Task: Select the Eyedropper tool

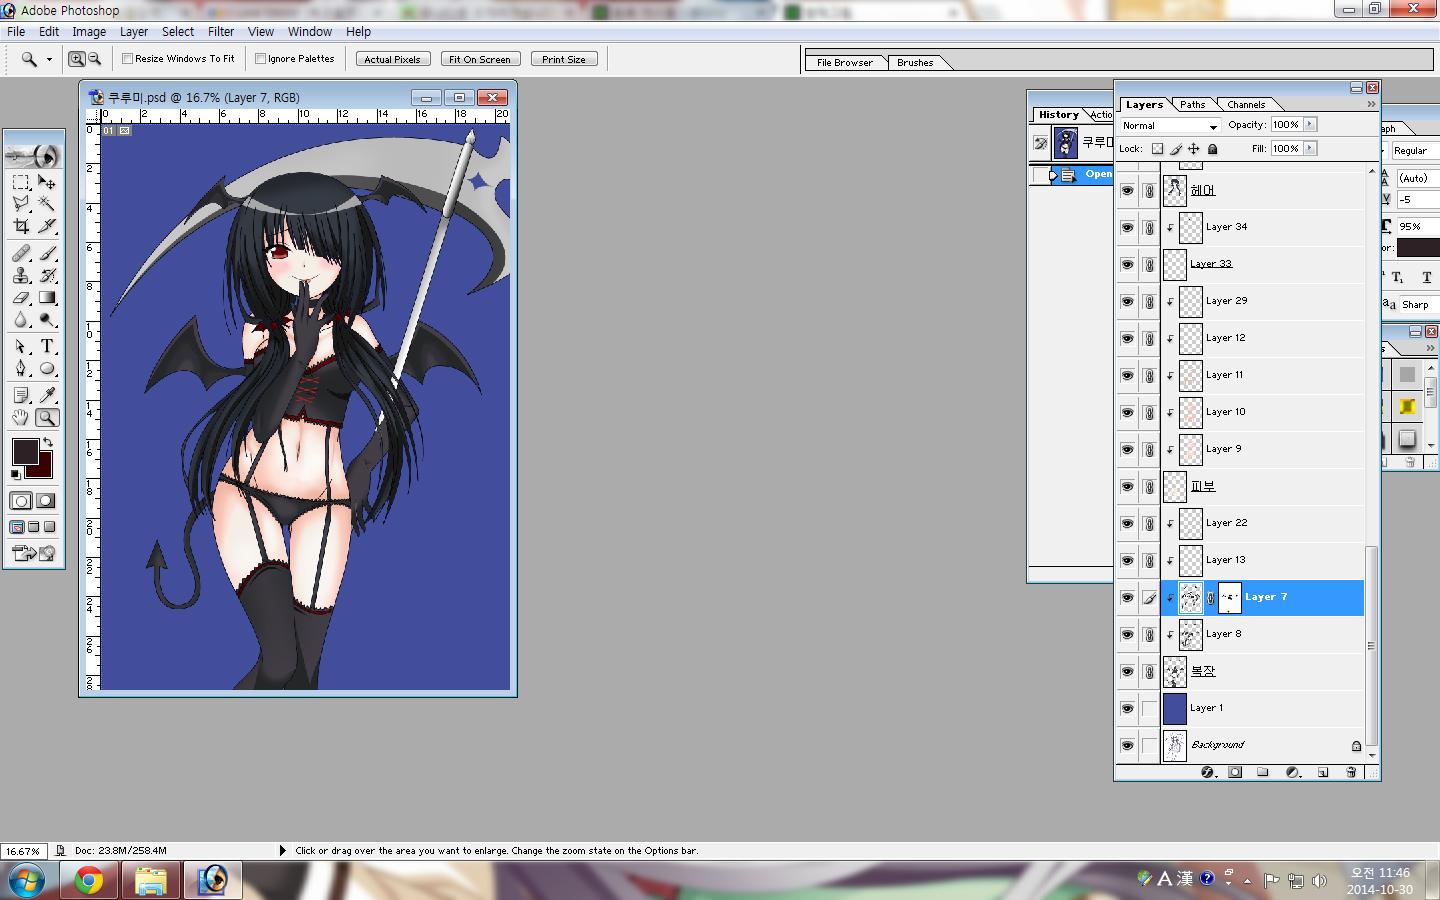Action: coord(46,395)
